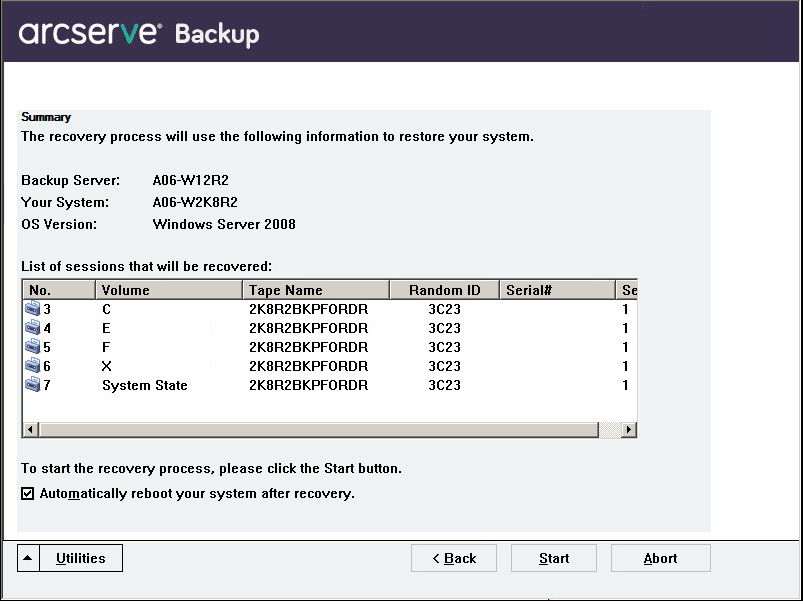Click the session 7 System State icon
803x606 pixels.
point(33,385)
